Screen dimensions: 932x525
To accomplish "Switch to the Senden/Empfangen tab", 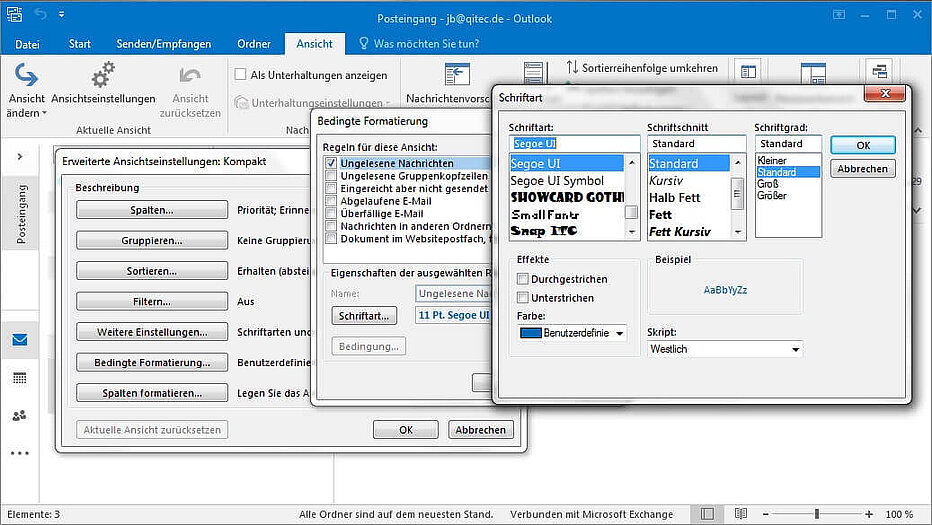I will pyautogui.click(x=163, y=44).
